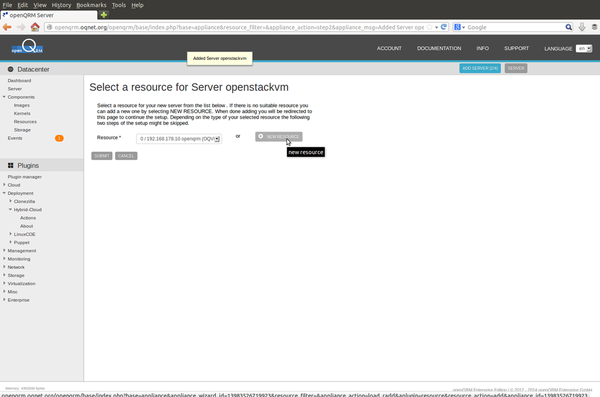
Task: Expand the LinuxCOE entry
Action: click(x=10, y=234)
